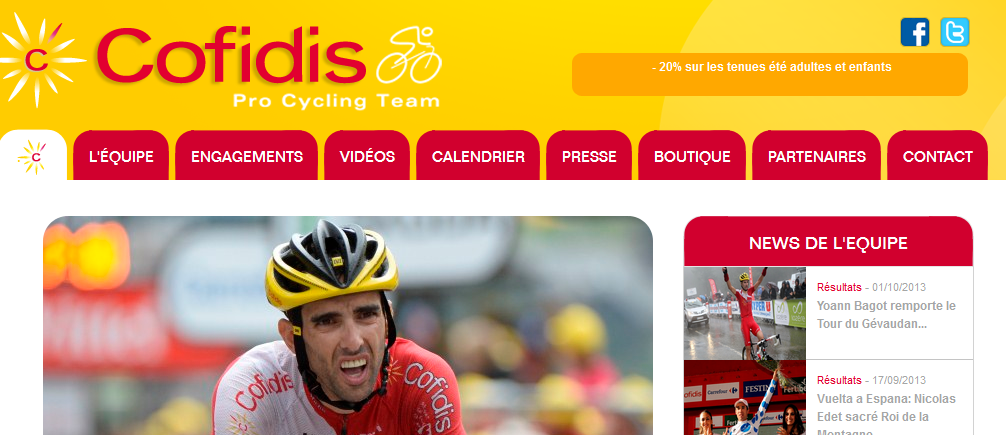Click the home sun logo tab
1006x435 pixels.
click(x=33, y=156)
